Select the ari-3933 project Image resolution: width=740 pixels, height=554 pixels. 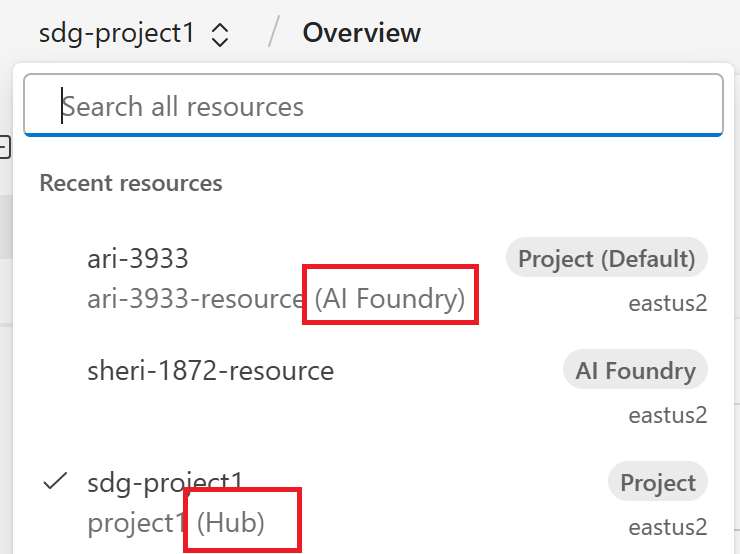click(138, 259)
